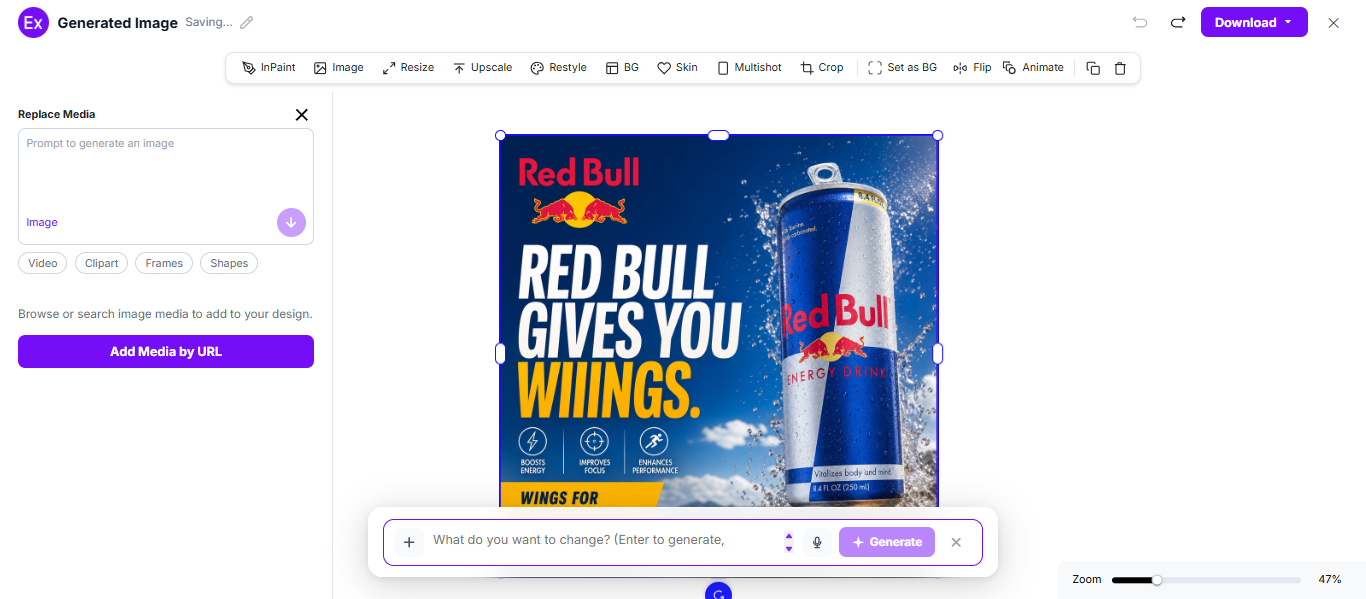Click the Saving... status text

pyautogui.click(x=208, y=22)
